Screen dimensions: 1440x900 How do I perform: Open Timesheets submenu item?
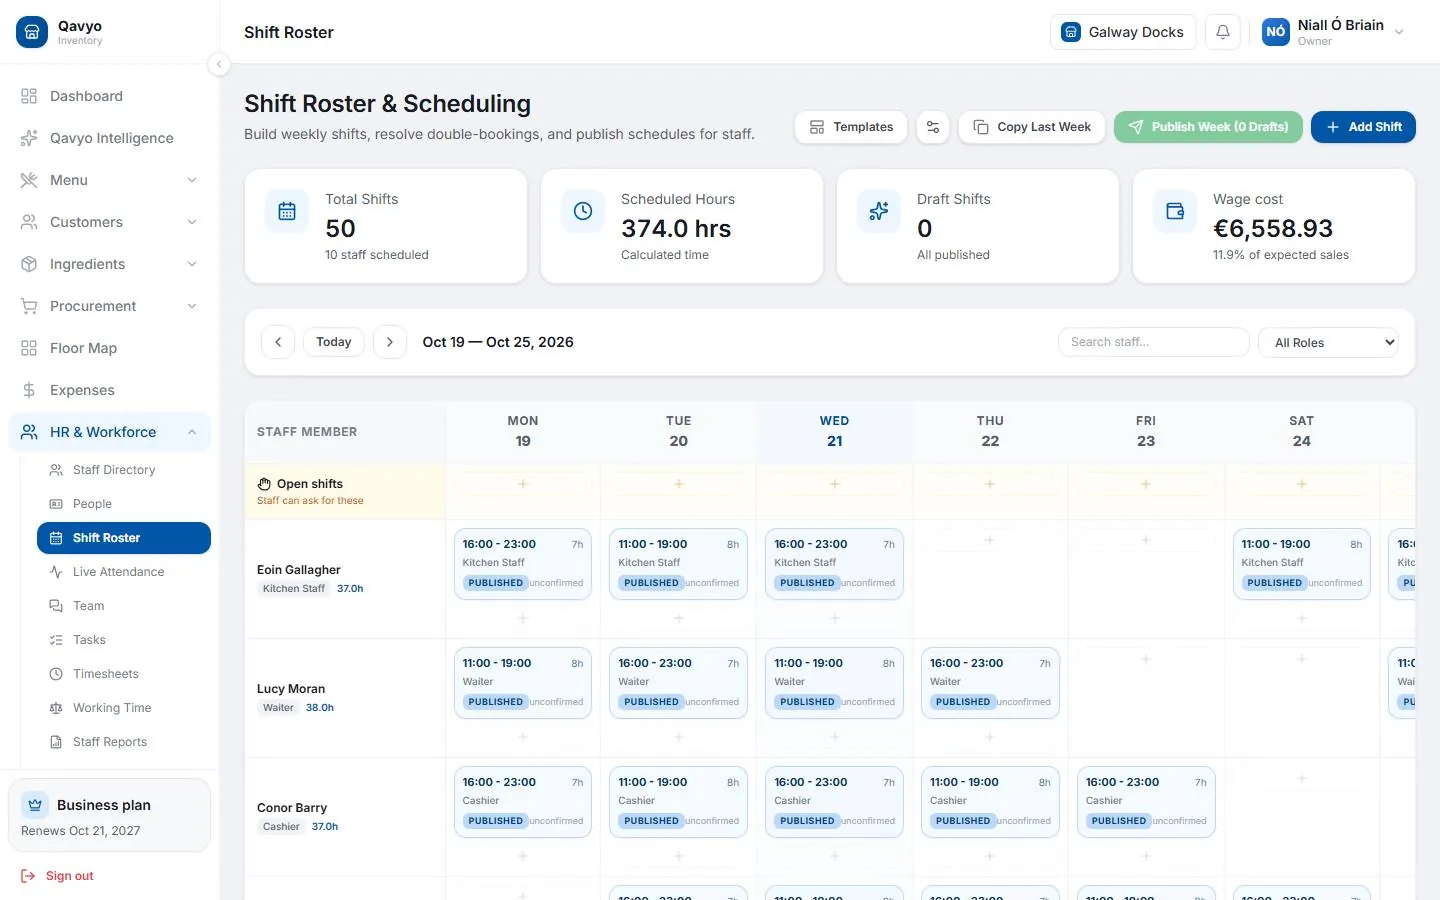tap(124, 674)
